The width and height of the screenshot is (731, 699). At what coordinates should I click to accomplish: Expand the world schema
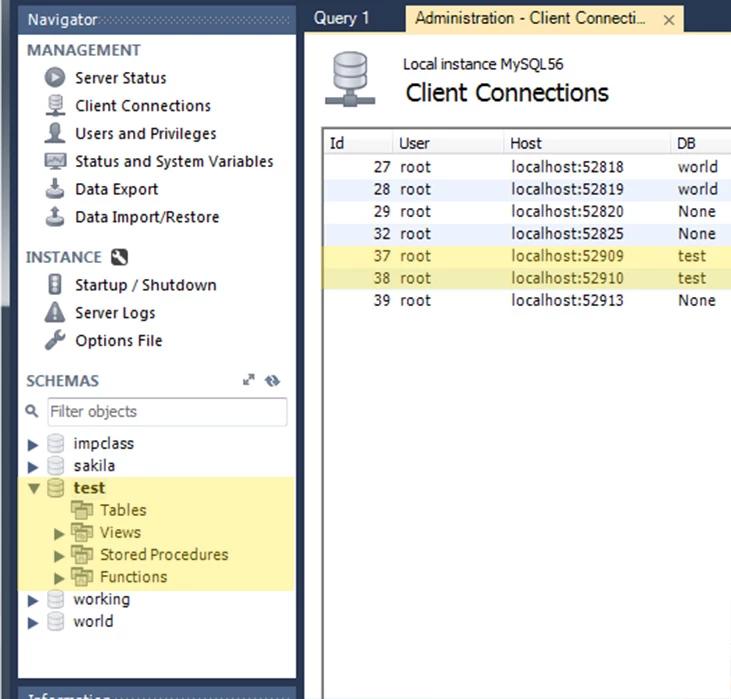click(x=33, y=623)
